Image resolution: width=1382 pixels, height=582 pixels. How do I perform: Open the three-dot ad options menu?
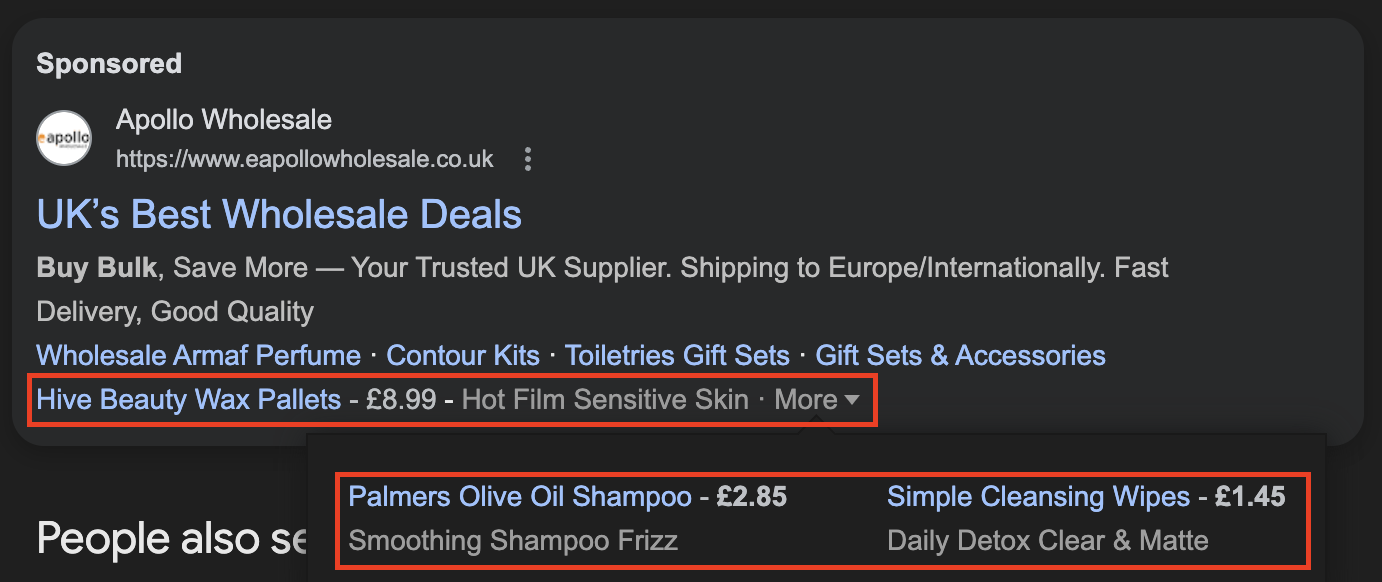coord(529,159)
